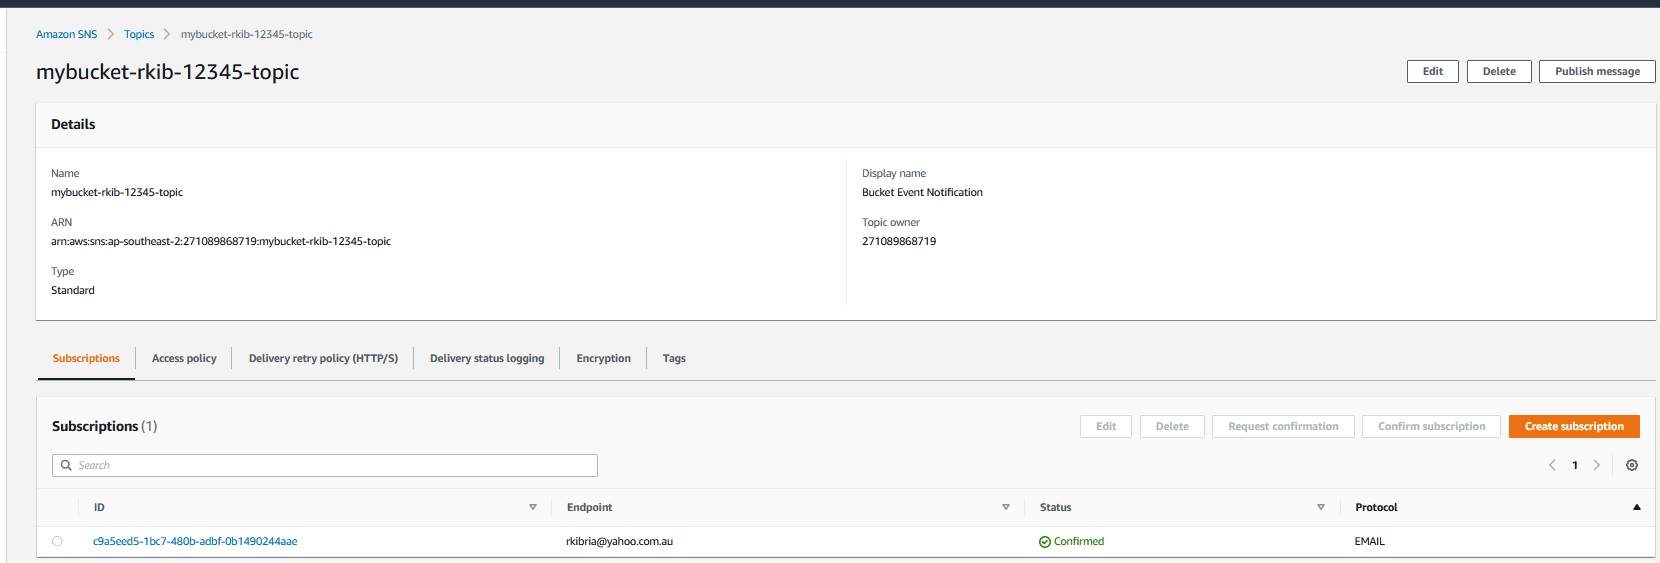
Task: Click the Create subscription button
Action: pos(1573,426)
